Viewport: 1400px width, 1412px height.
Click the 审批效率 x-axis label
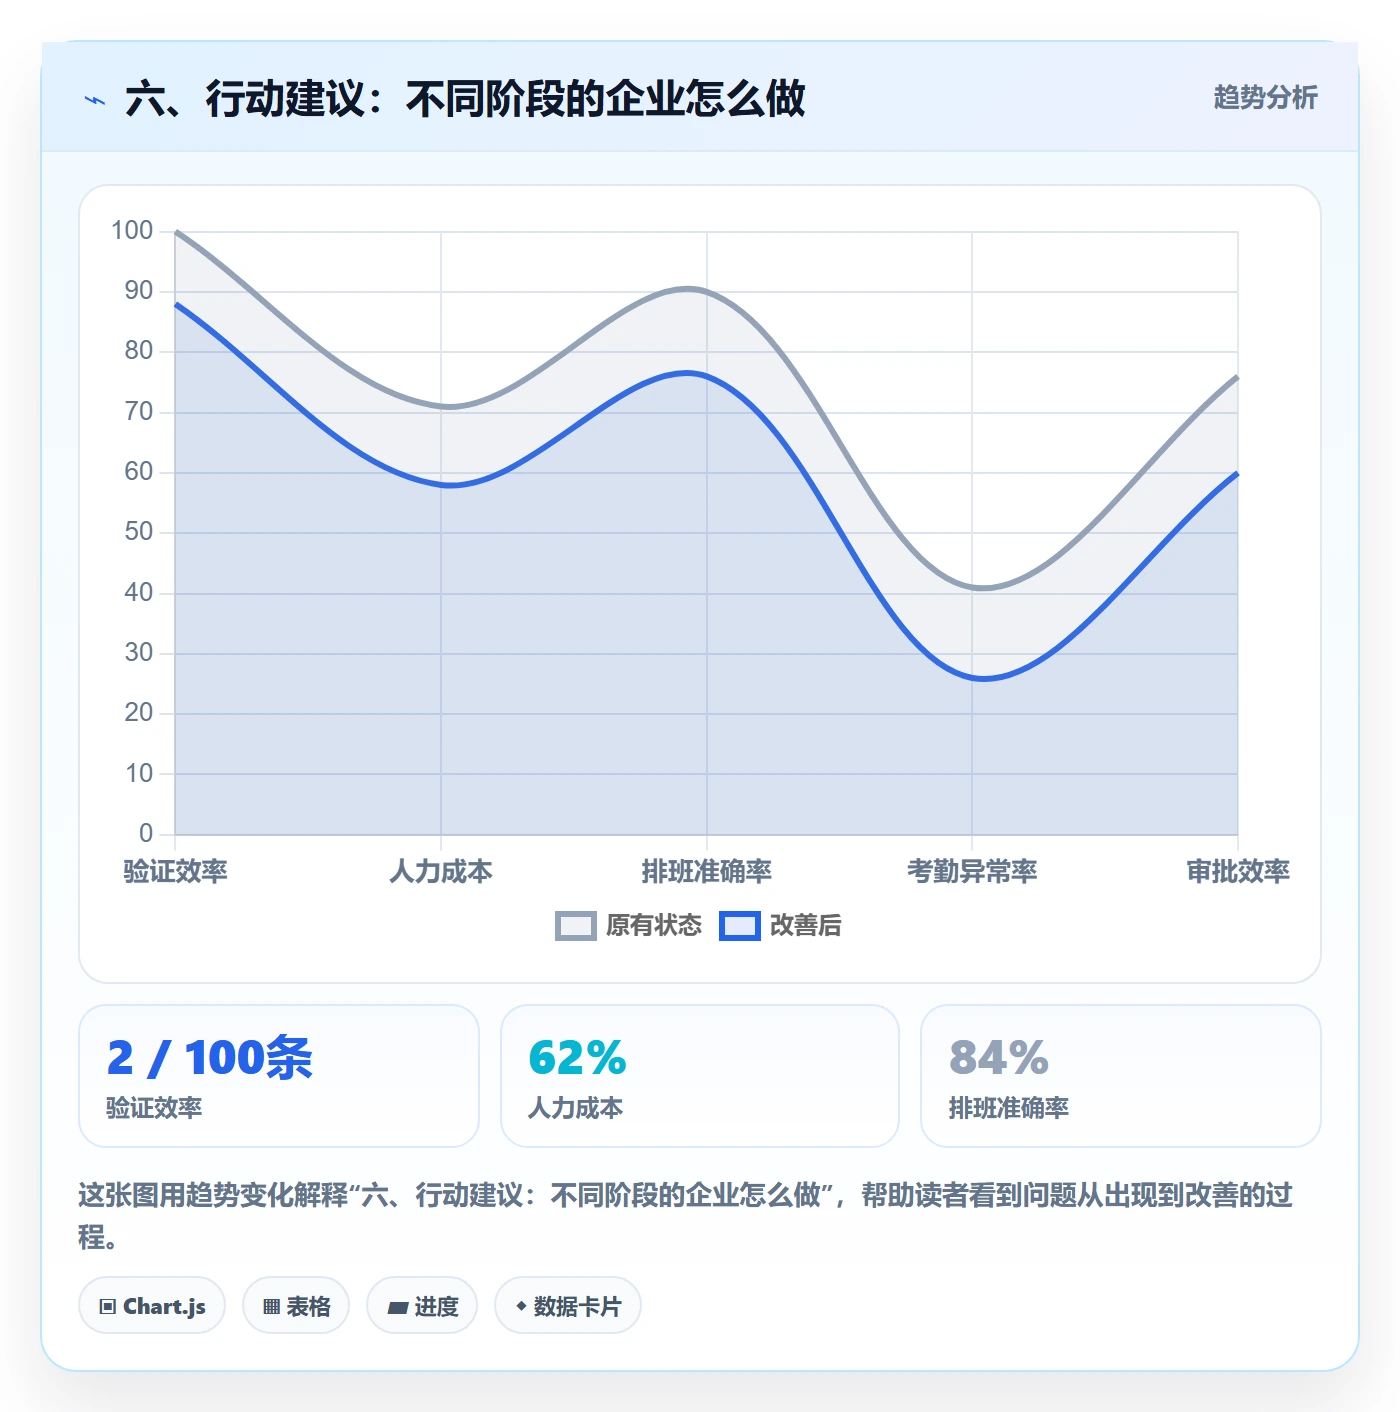point(1238,871)
